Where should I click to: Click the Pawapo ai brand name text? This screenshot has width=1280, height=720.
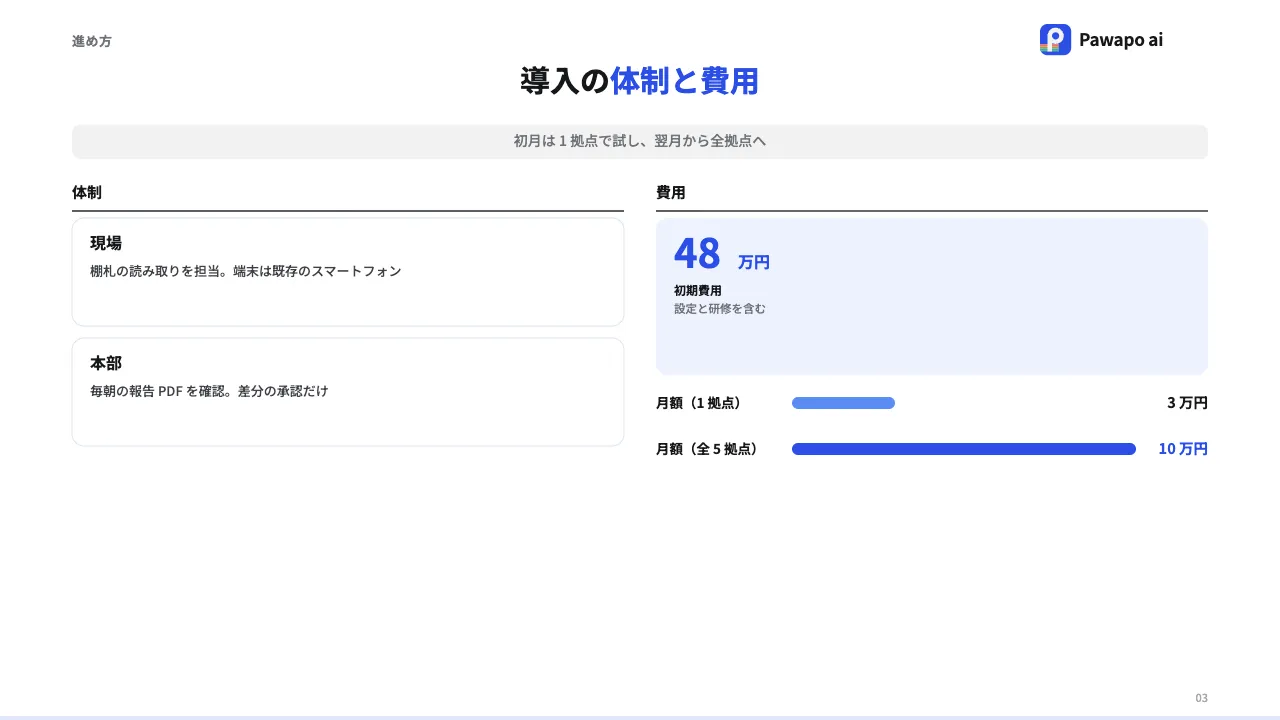(x=1121, y=40)
